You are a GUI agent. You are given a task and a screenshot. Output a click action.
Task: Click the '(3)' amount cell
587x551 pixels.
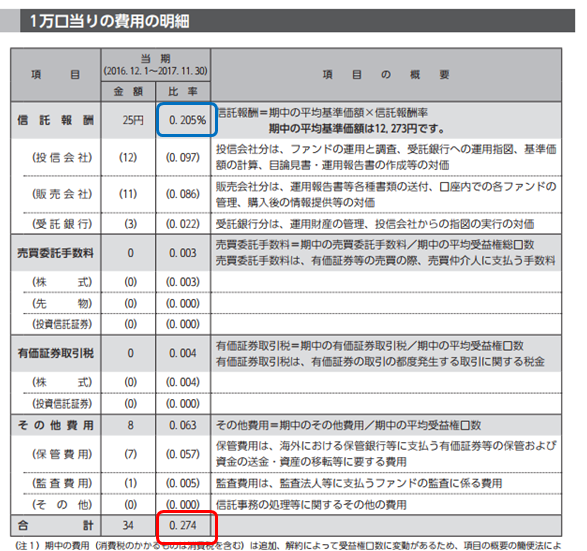coord(130,224)
